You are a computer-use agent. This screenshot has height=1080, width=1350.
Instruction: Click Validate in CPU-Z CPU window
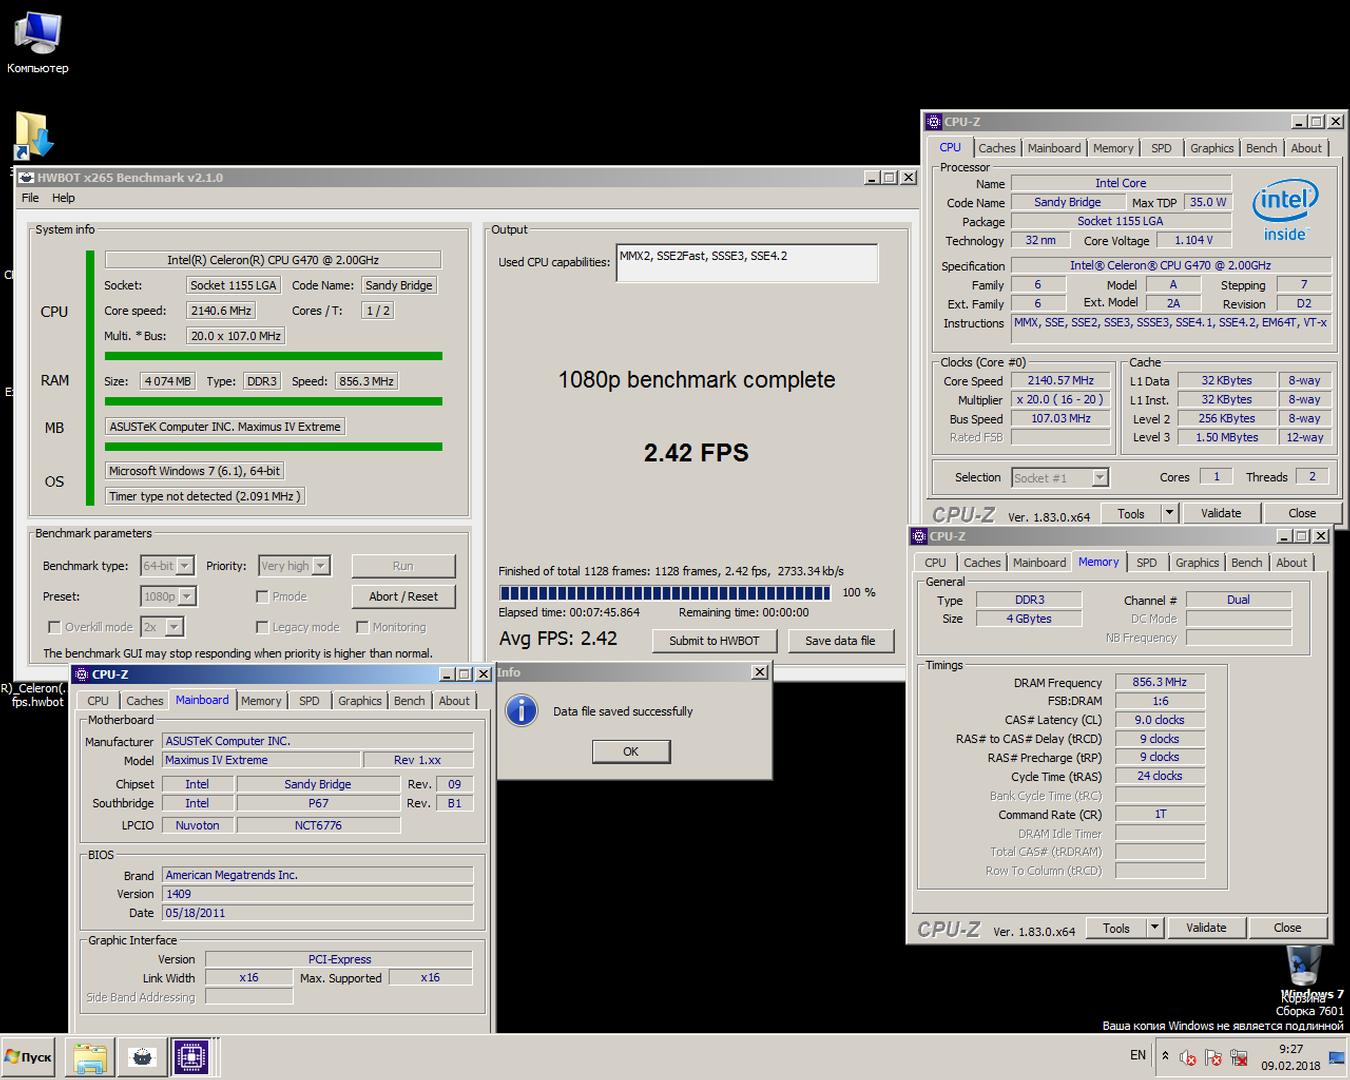tap(1221, 513)
